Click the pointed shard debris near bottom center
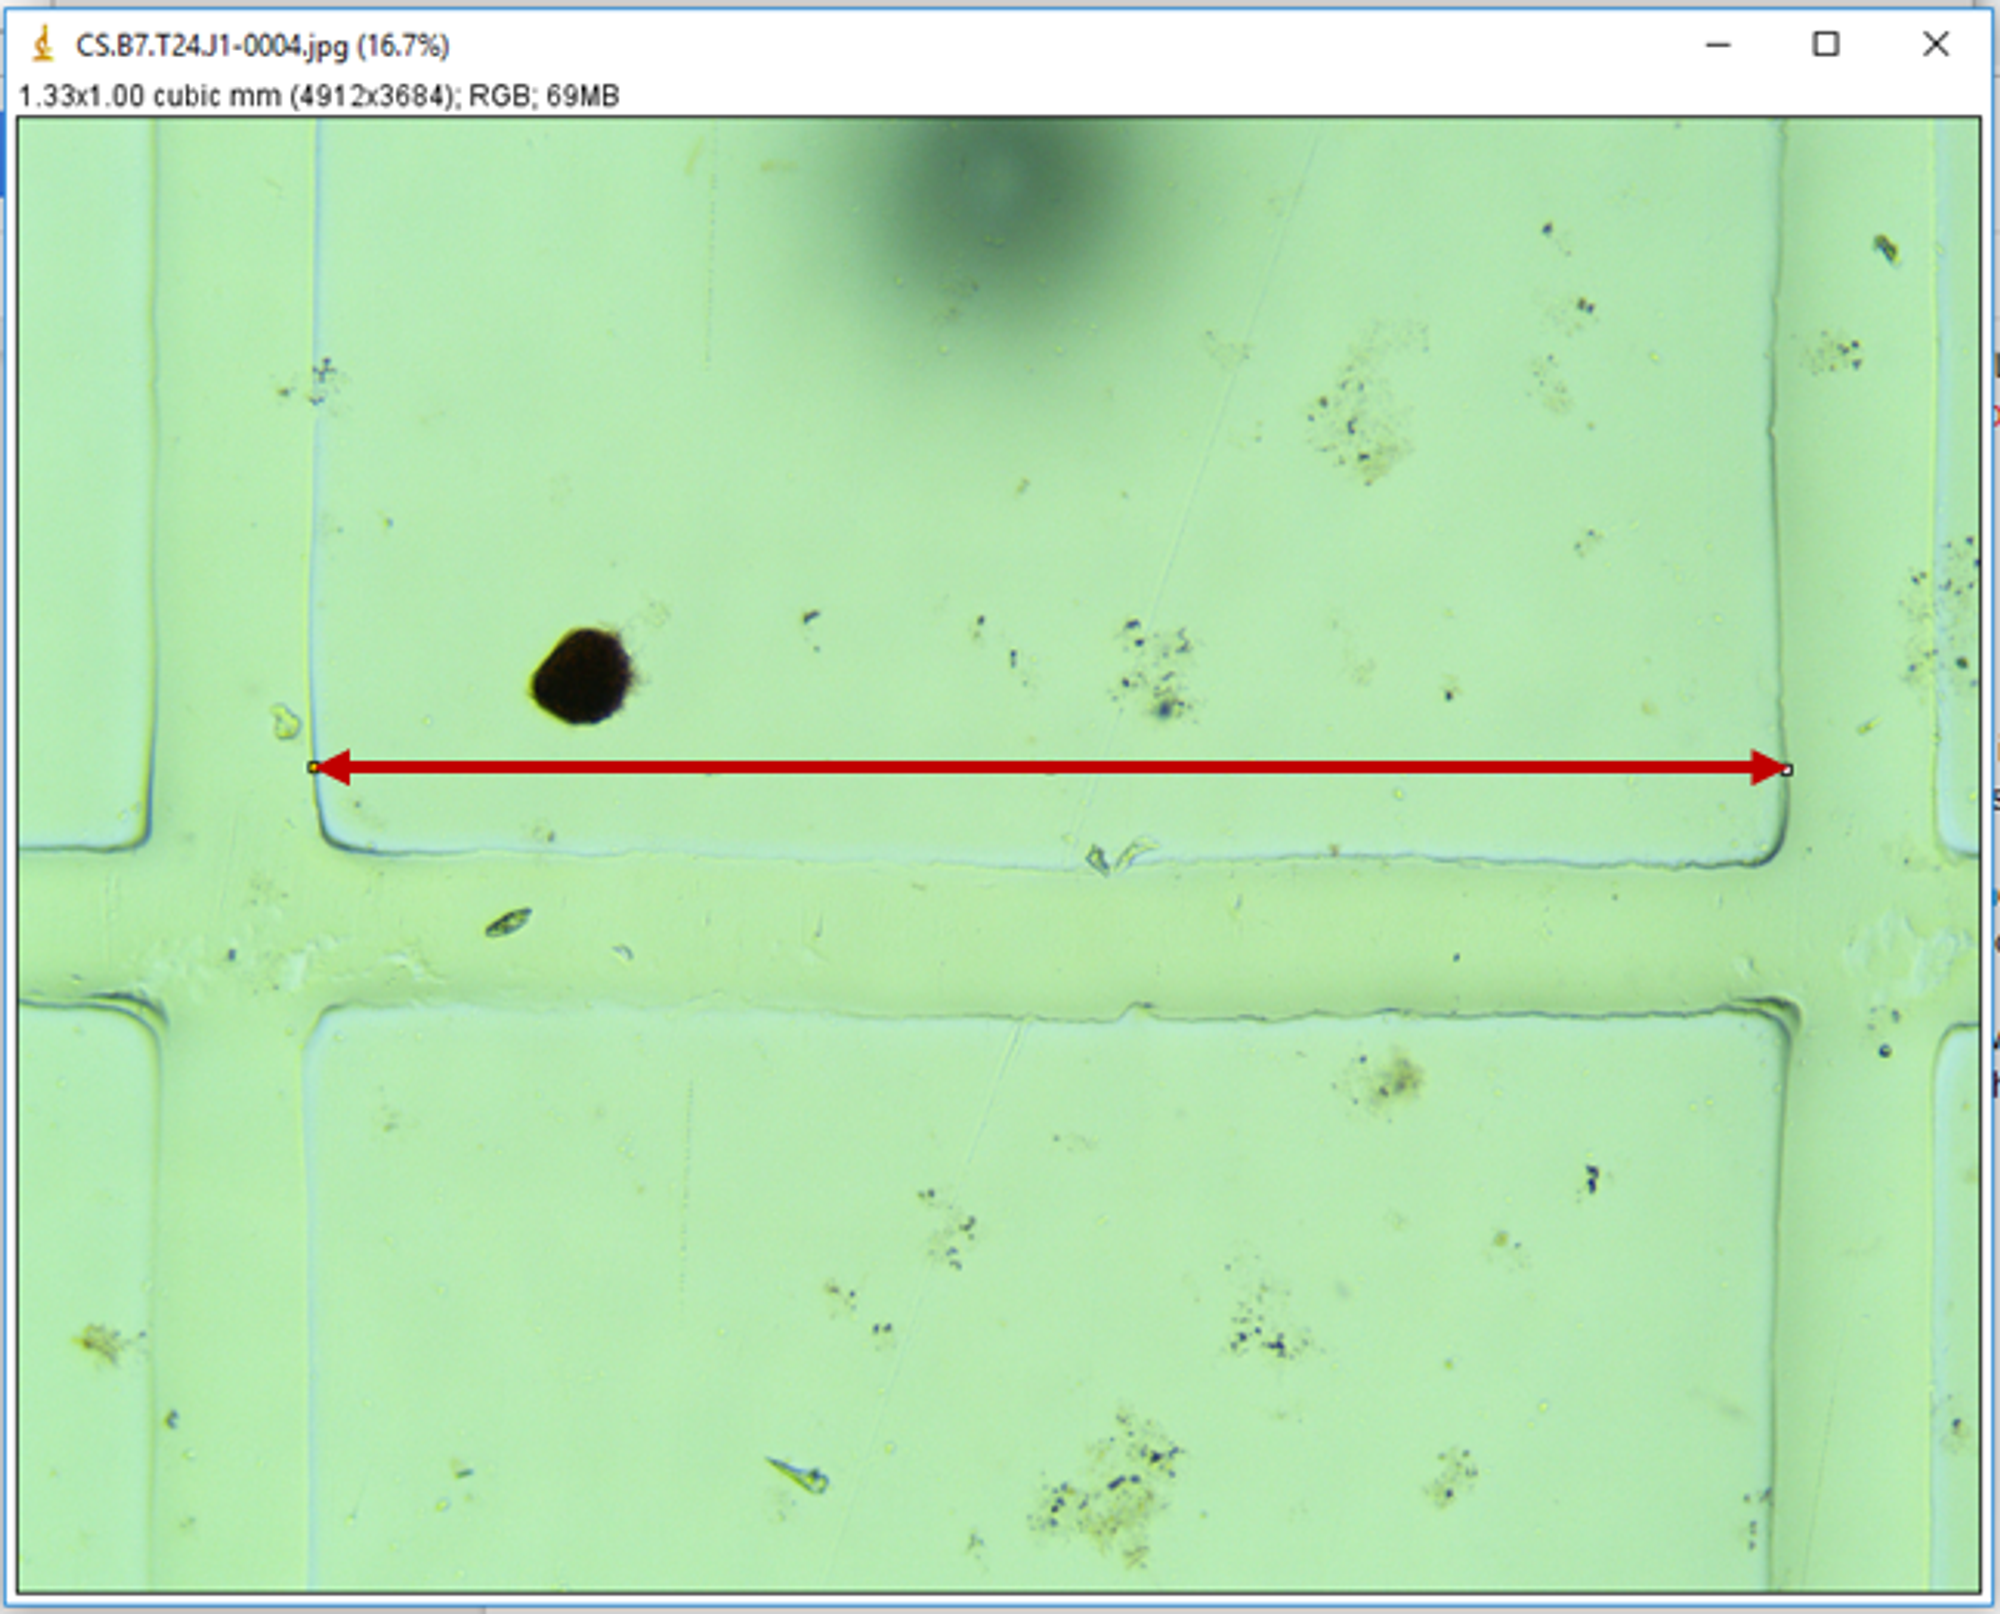This screenshot has height=1614, width=2000. click(801, 1473)
